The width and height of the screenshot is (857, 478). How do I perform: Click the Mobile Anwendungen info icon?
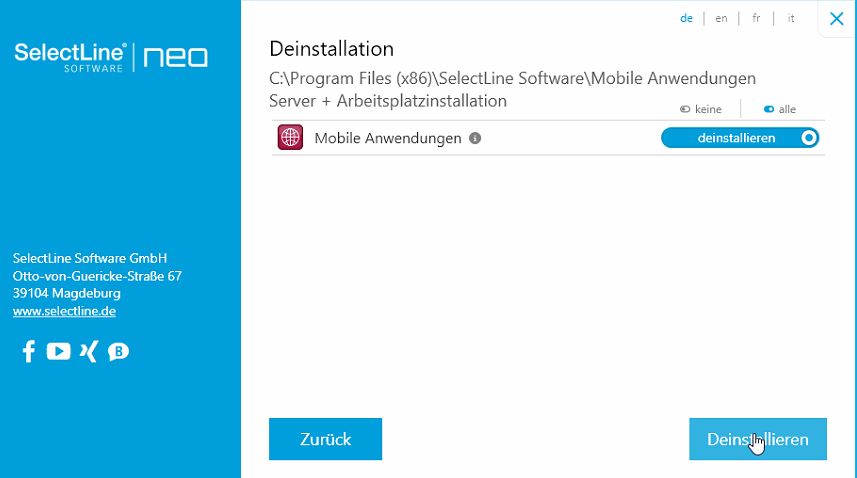tap(475, 138)
